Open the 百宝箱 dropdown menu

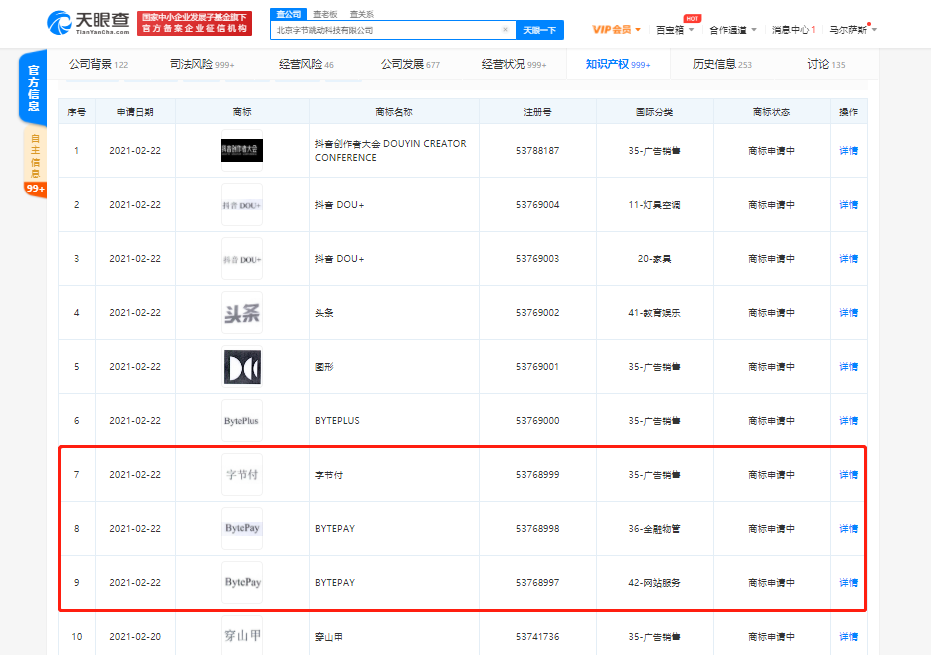[x=674, y=30]
